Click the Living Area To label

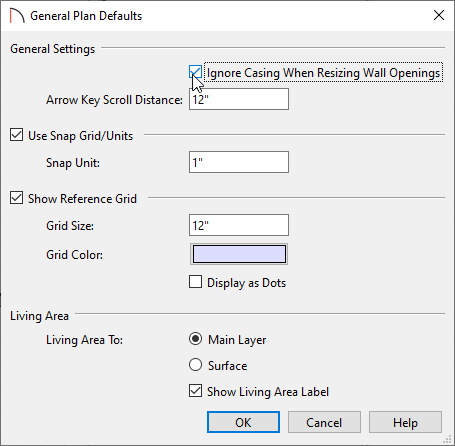[x=84, y=340]
